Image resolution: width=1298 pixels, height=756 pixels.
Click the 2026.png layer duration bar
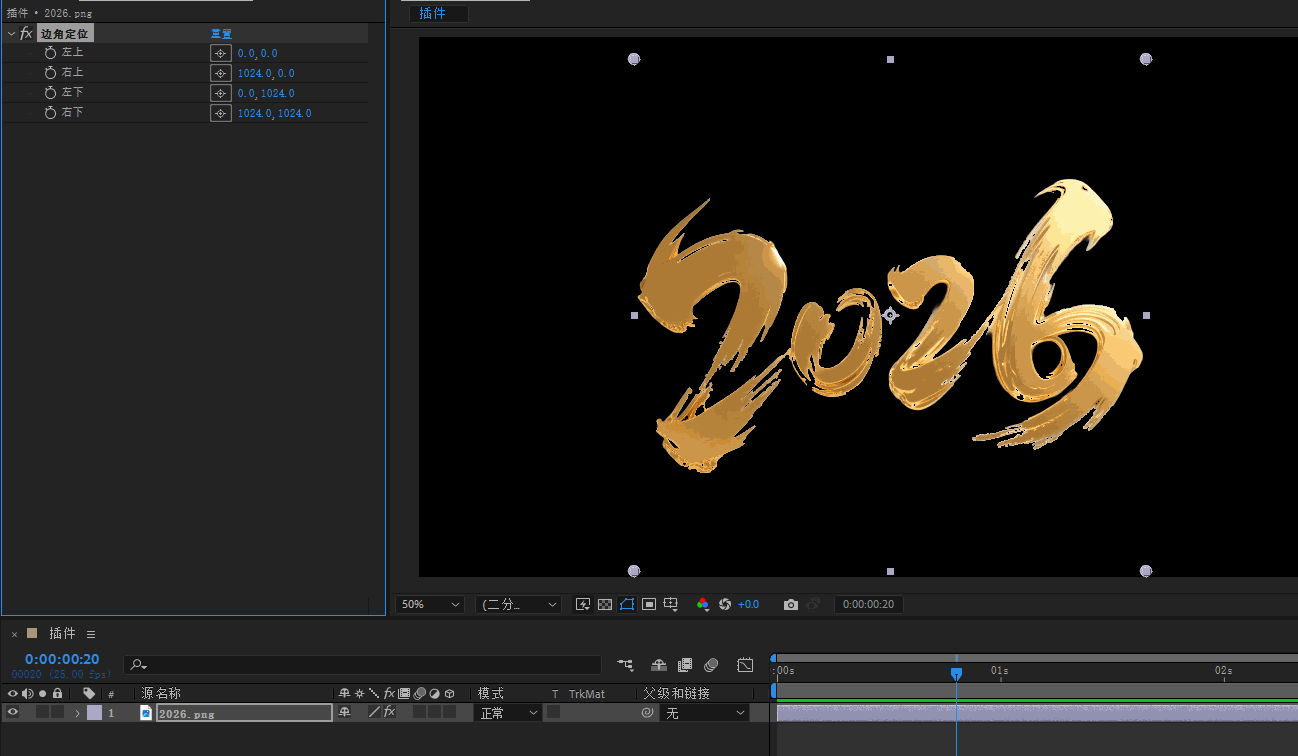1037,713
